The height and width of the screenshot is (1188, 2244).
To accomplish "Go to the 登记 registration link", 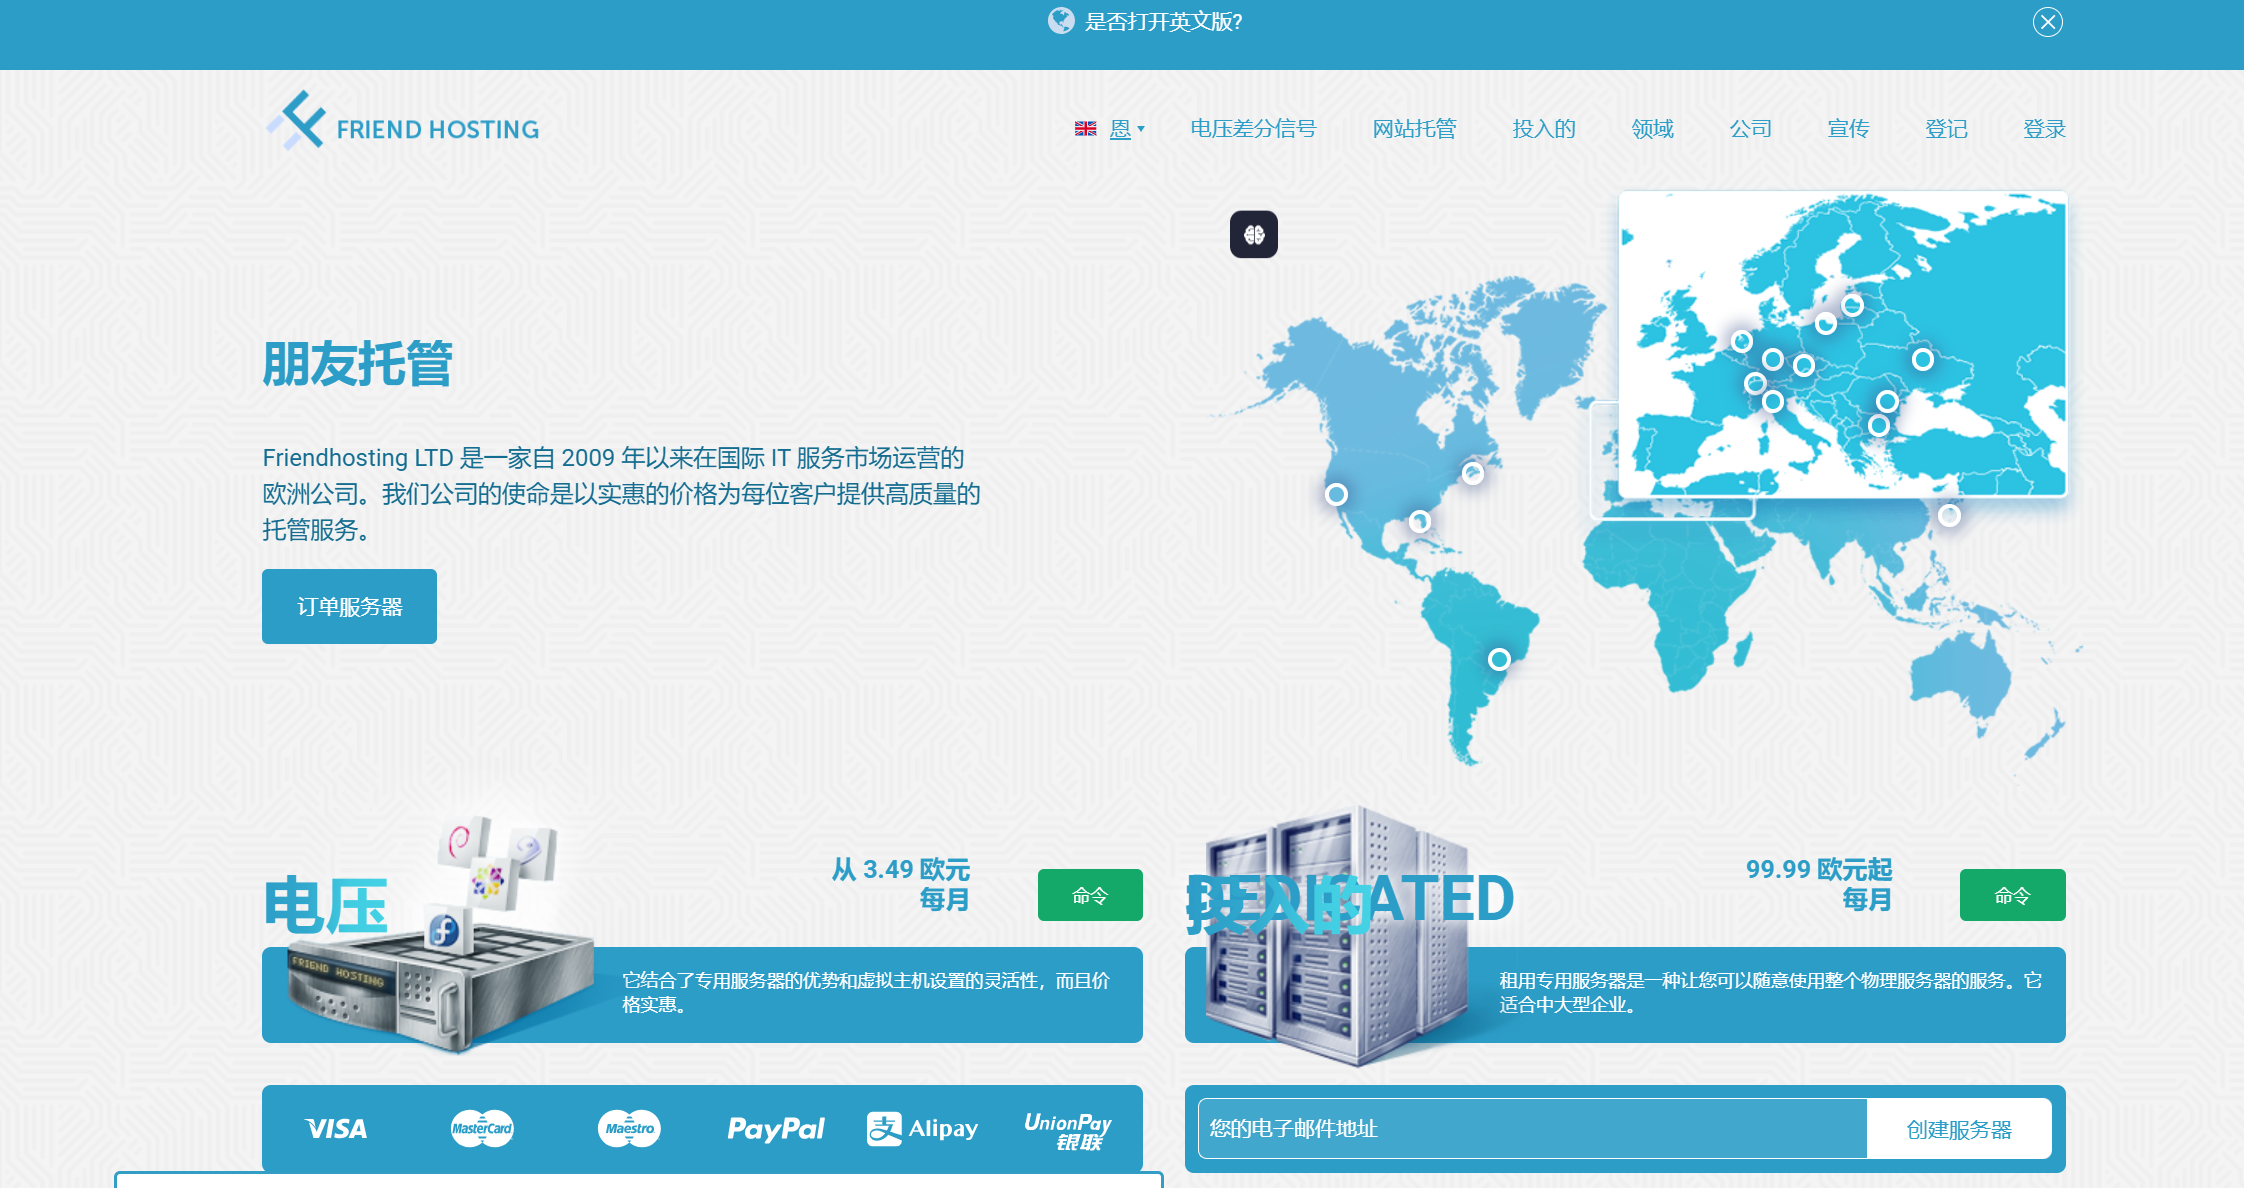I will click(1945, 129).
